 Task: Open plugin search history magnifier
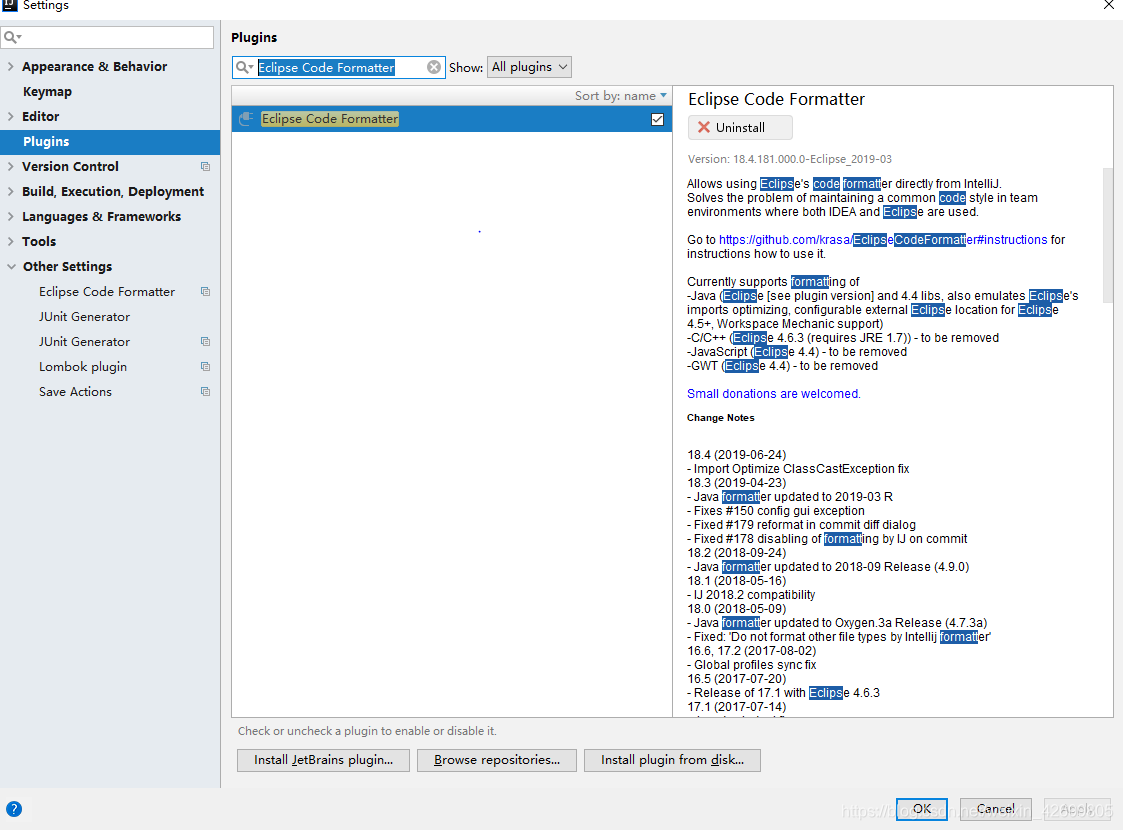(244, 67)
